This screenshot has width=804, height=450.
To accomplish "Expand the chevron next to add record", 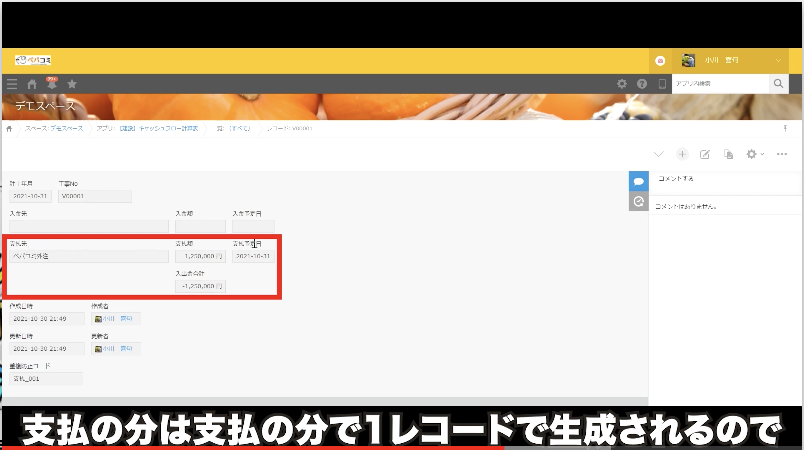I will pyautogui.click(x=658, y=154).
